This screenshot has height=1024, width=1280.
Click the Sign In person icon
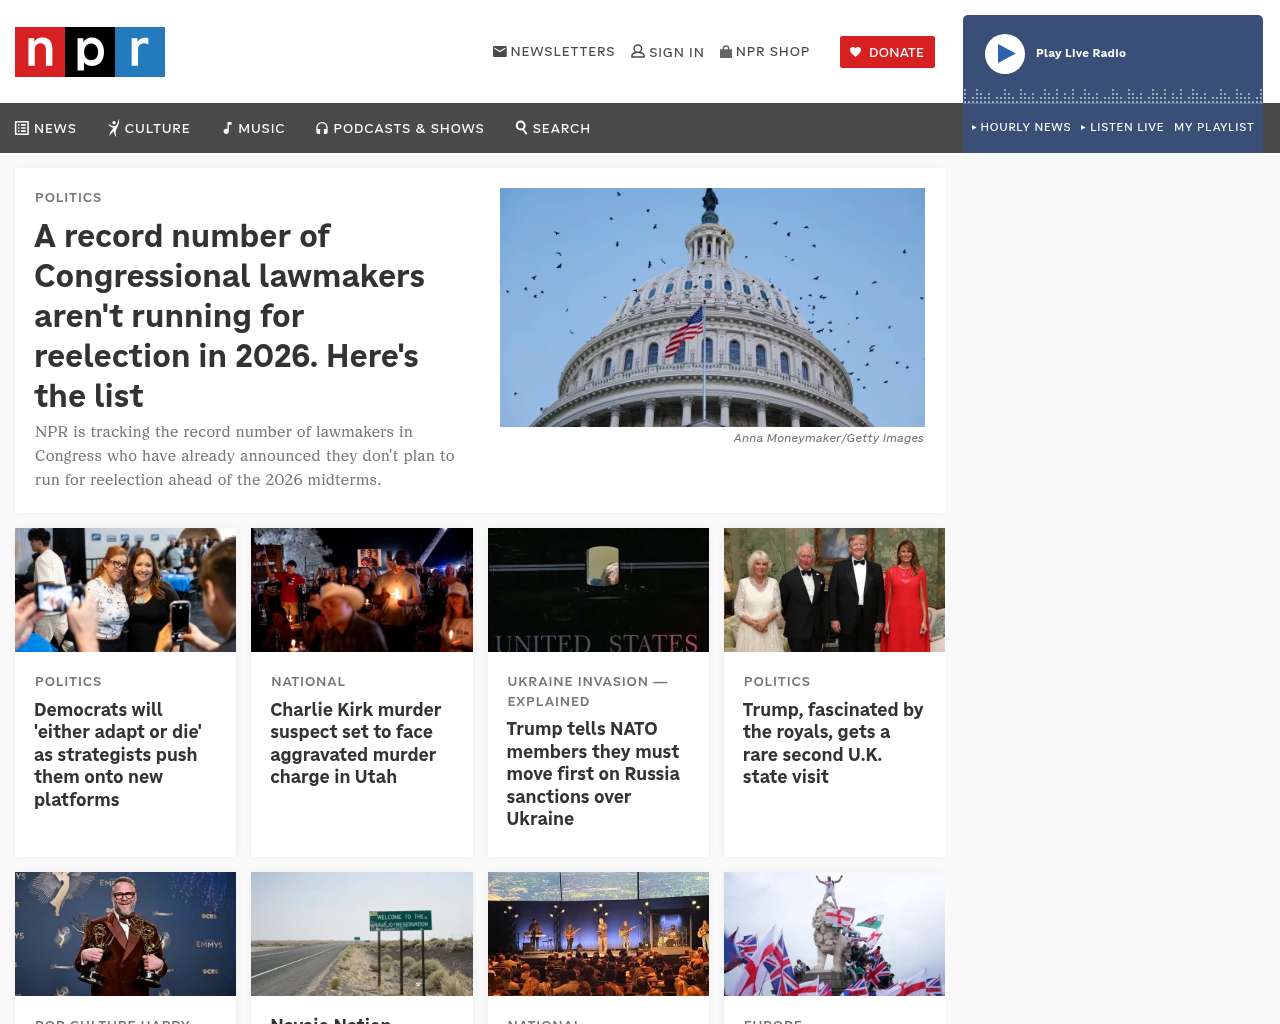pyautogui.click(x=638, y=51)
